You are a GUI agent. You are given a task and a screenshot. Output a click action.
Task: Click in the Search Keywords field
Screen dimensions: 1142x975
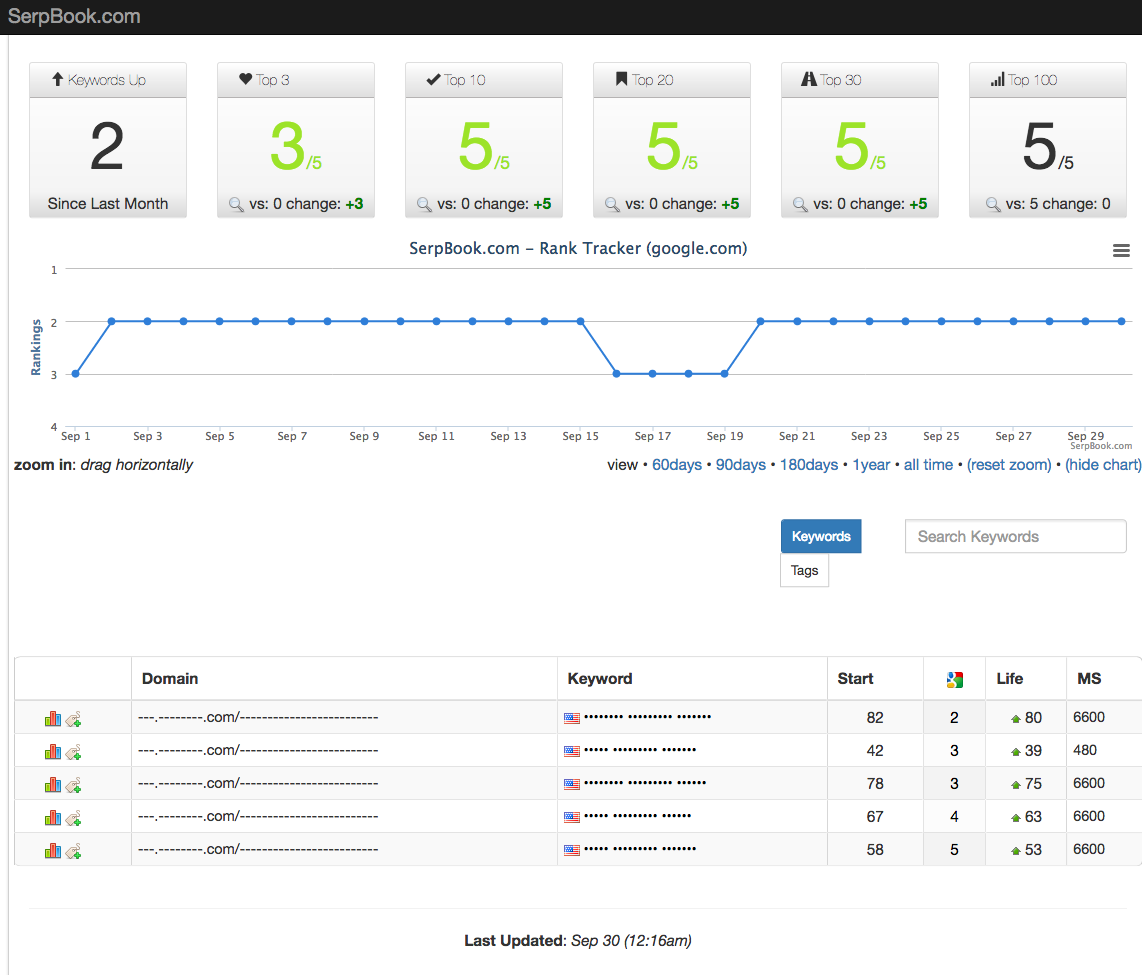(x=1015, y=537)
